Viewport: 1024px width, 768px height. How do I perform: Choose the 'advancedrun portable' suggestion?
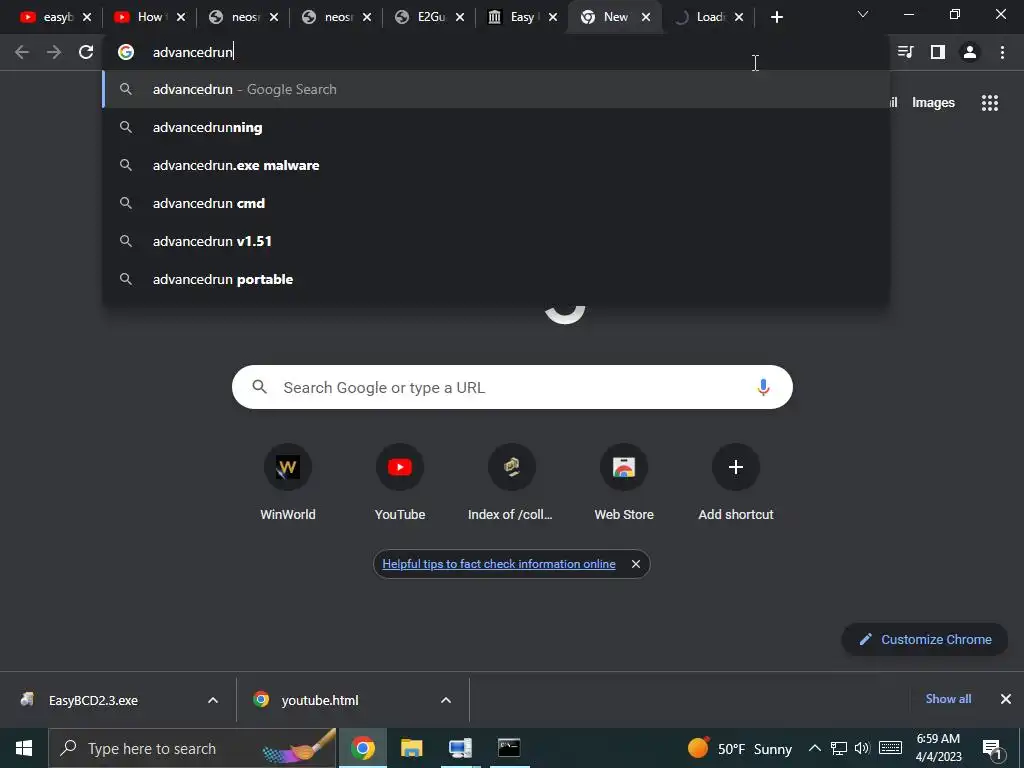click(x=496, y=279)
